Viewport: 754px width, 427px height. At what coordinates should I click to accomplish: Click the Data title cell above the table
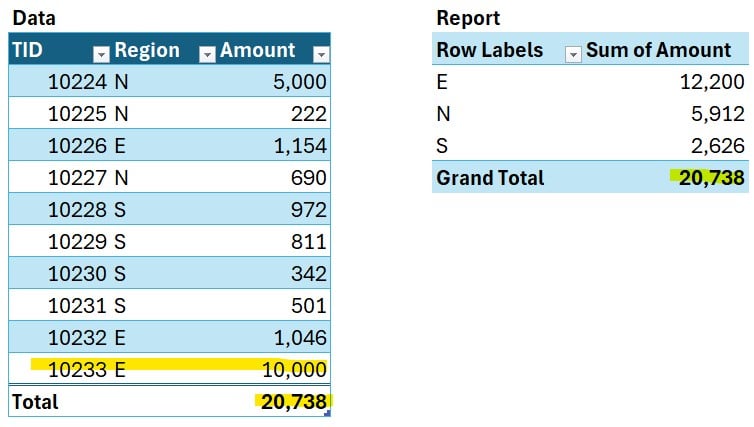pyautogui.click(x=32, y=18)
